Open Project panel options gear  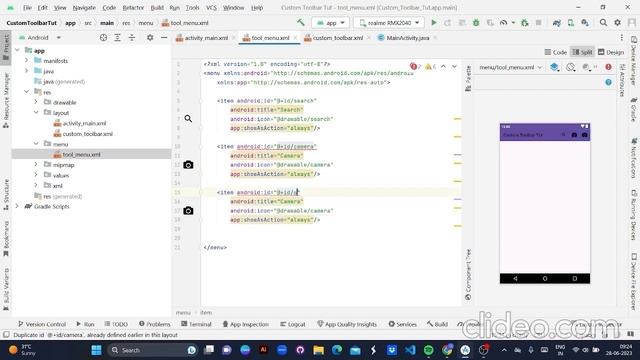(150, 38)
